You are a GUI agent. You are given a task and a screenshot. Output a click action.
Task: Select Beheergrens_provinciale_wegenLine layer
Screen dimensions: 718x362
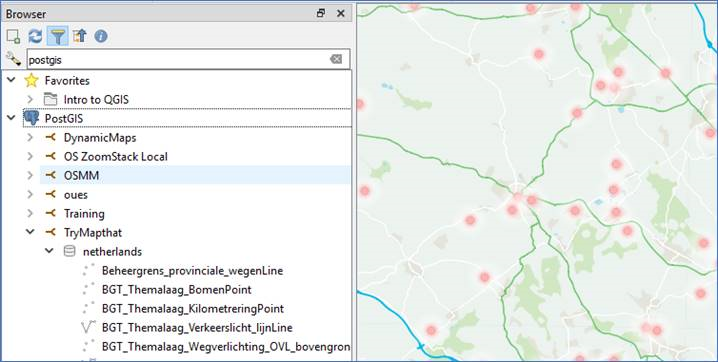pos(192,270)
